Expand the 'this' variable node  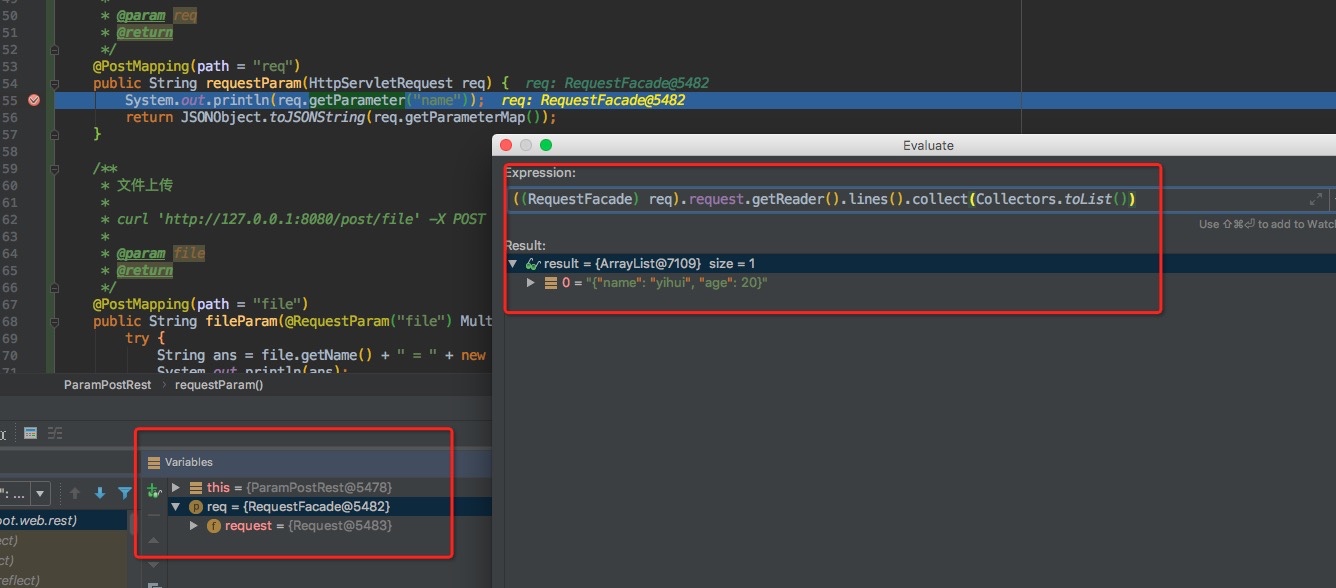176,487
